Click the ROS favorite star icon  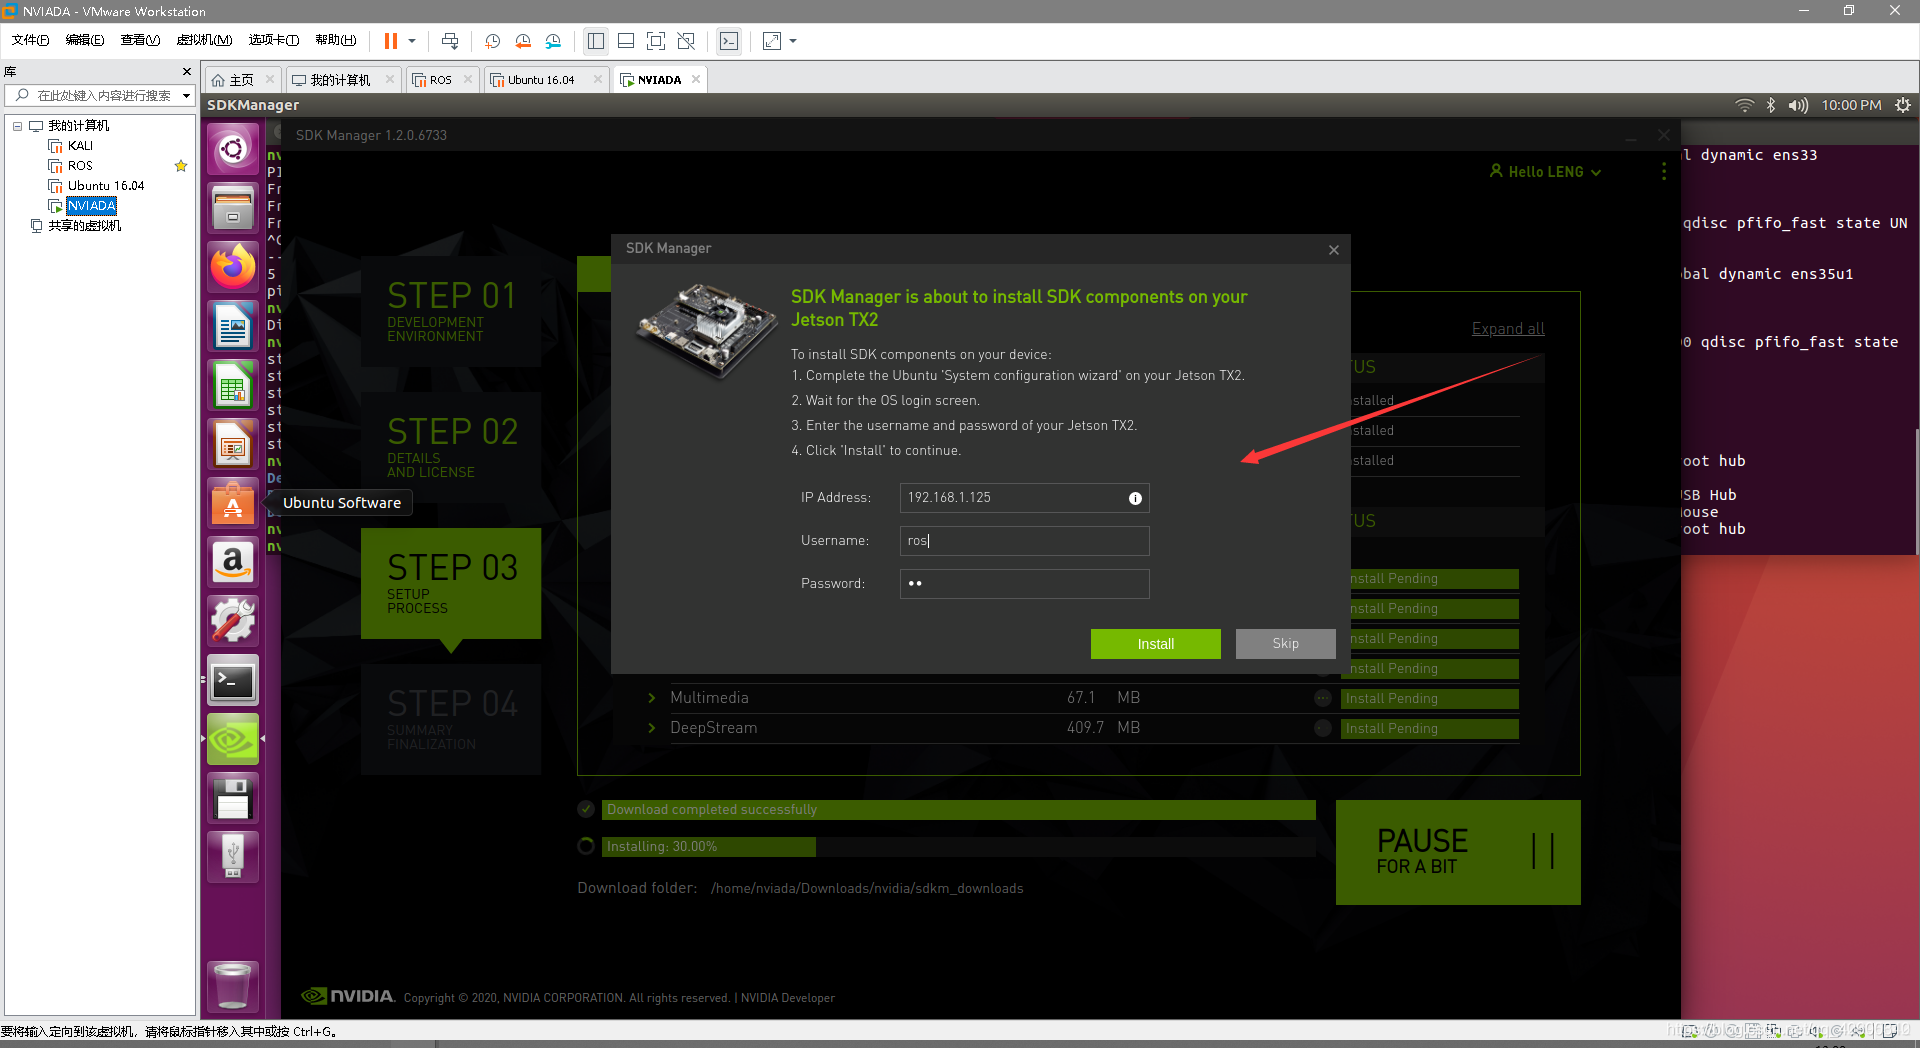pos(181,166)
